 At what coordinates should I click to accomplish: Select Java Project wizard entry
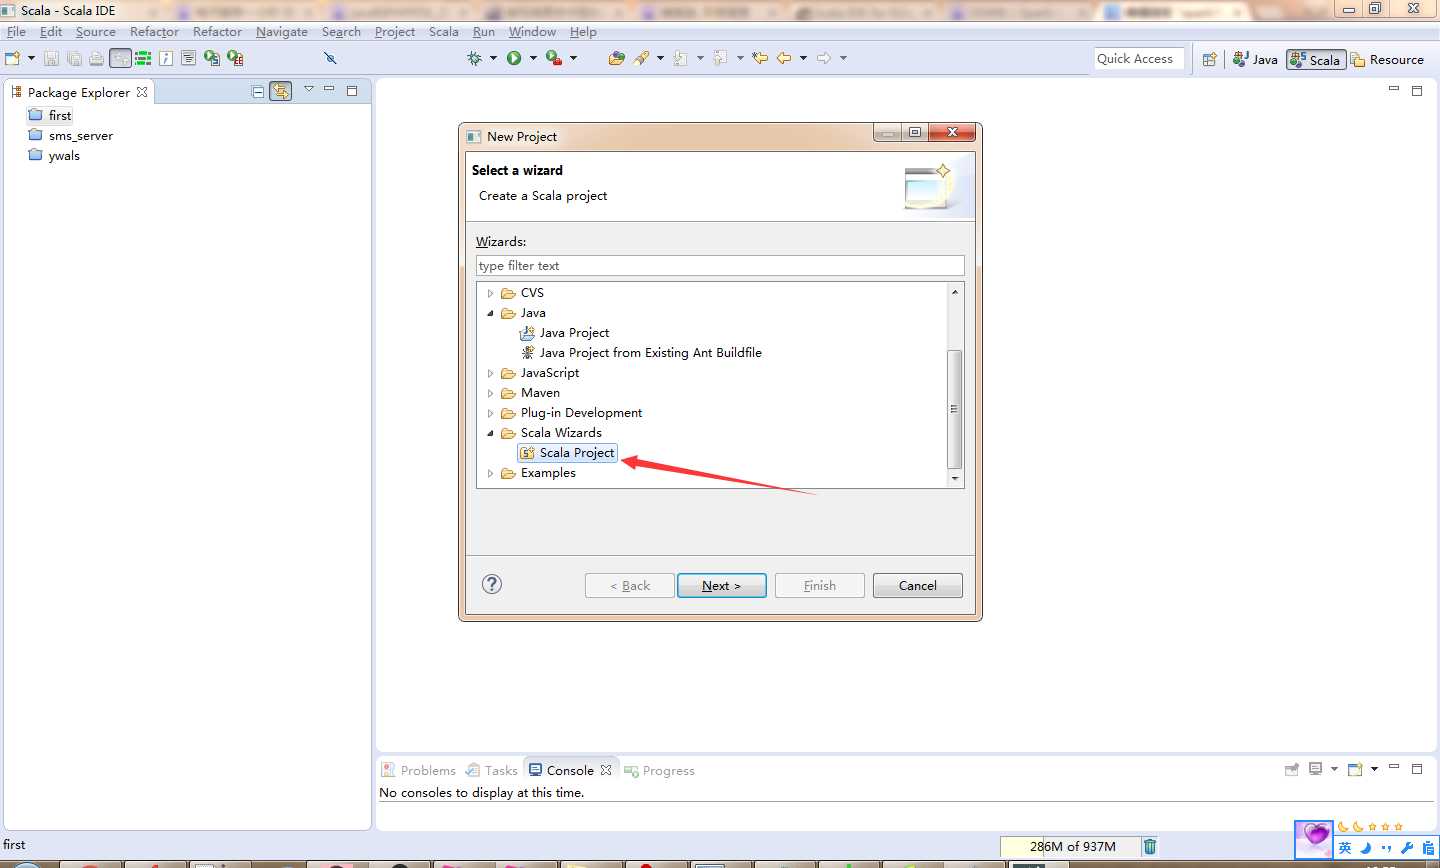click(564, 333)
